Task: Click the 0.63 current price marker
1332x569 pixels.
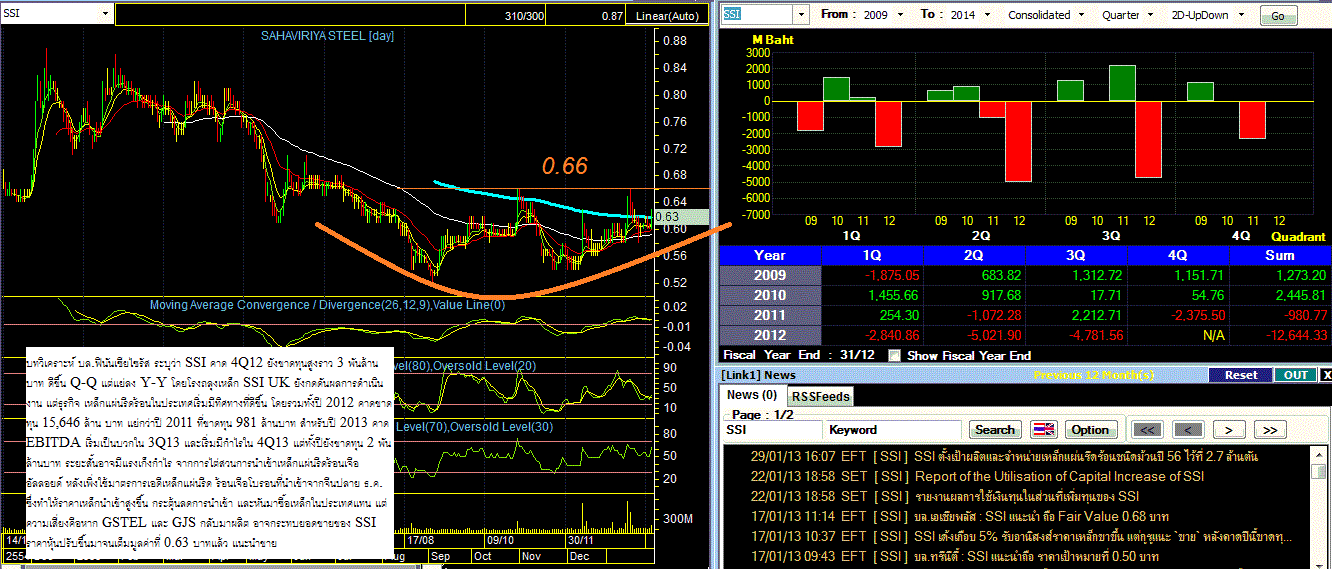Action: (x=681, y=216)
